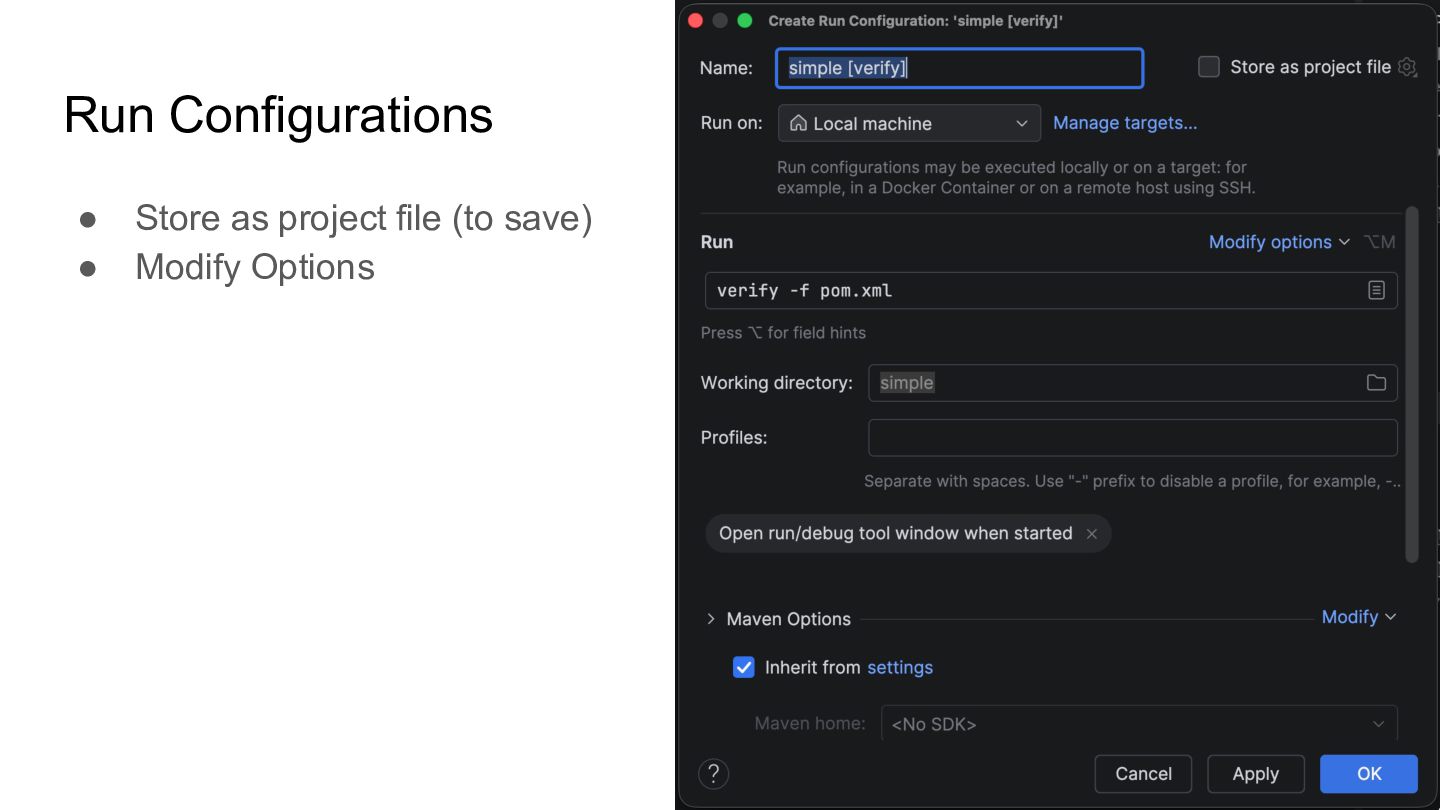Click the expand-field icon in the command line box
This screenshot has width=1440, height=810.
[1376, 290]
